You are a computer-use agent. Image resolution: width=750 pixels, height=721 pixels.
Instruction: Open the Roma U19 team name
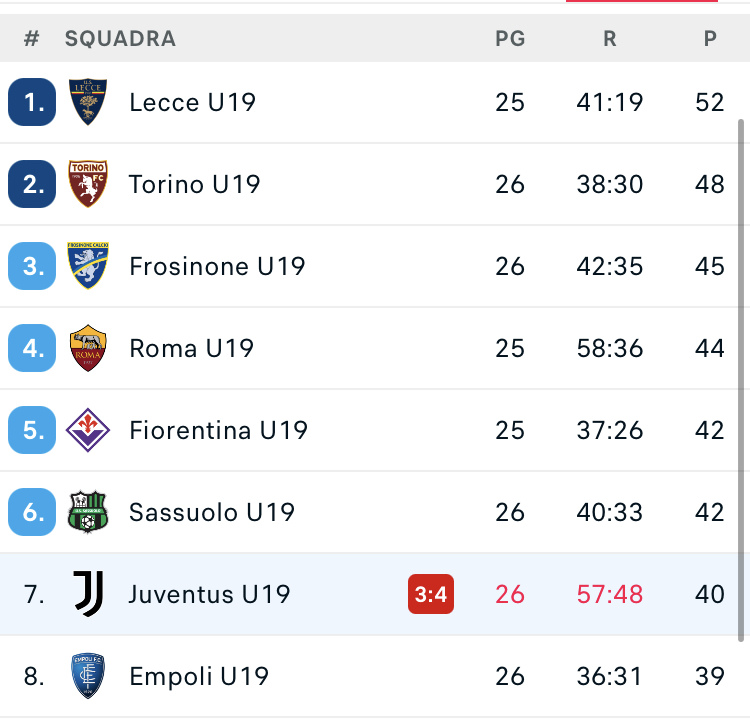(191, 348)
